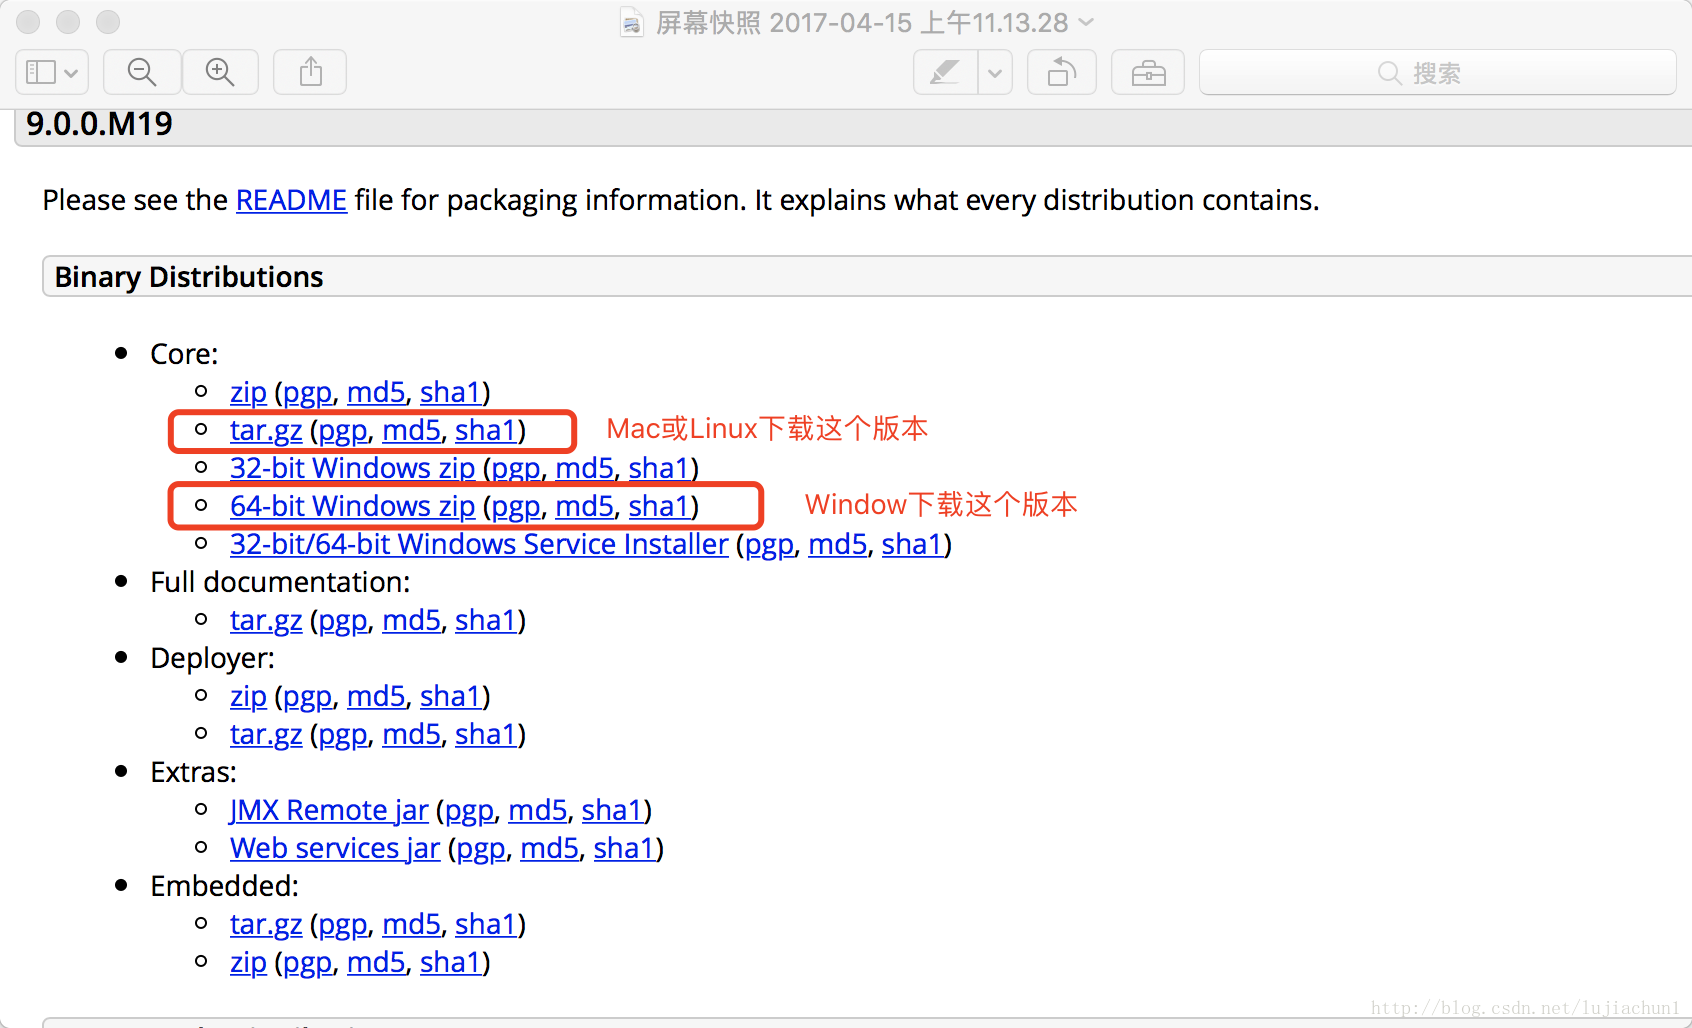Click the document proxy icon in title bar

631,22
